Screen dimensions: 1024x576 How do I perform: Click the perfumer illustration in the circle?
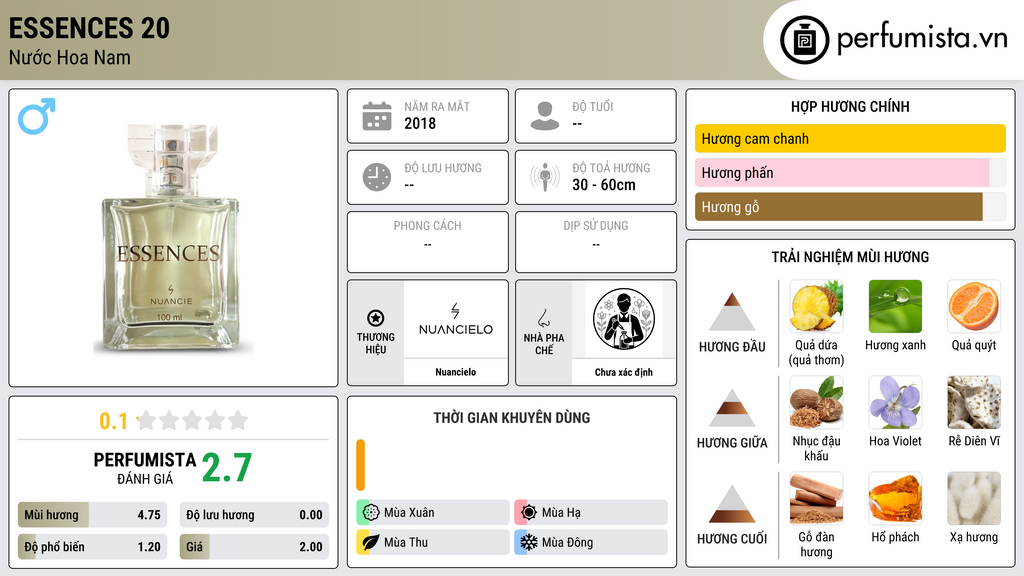[624, 319]
